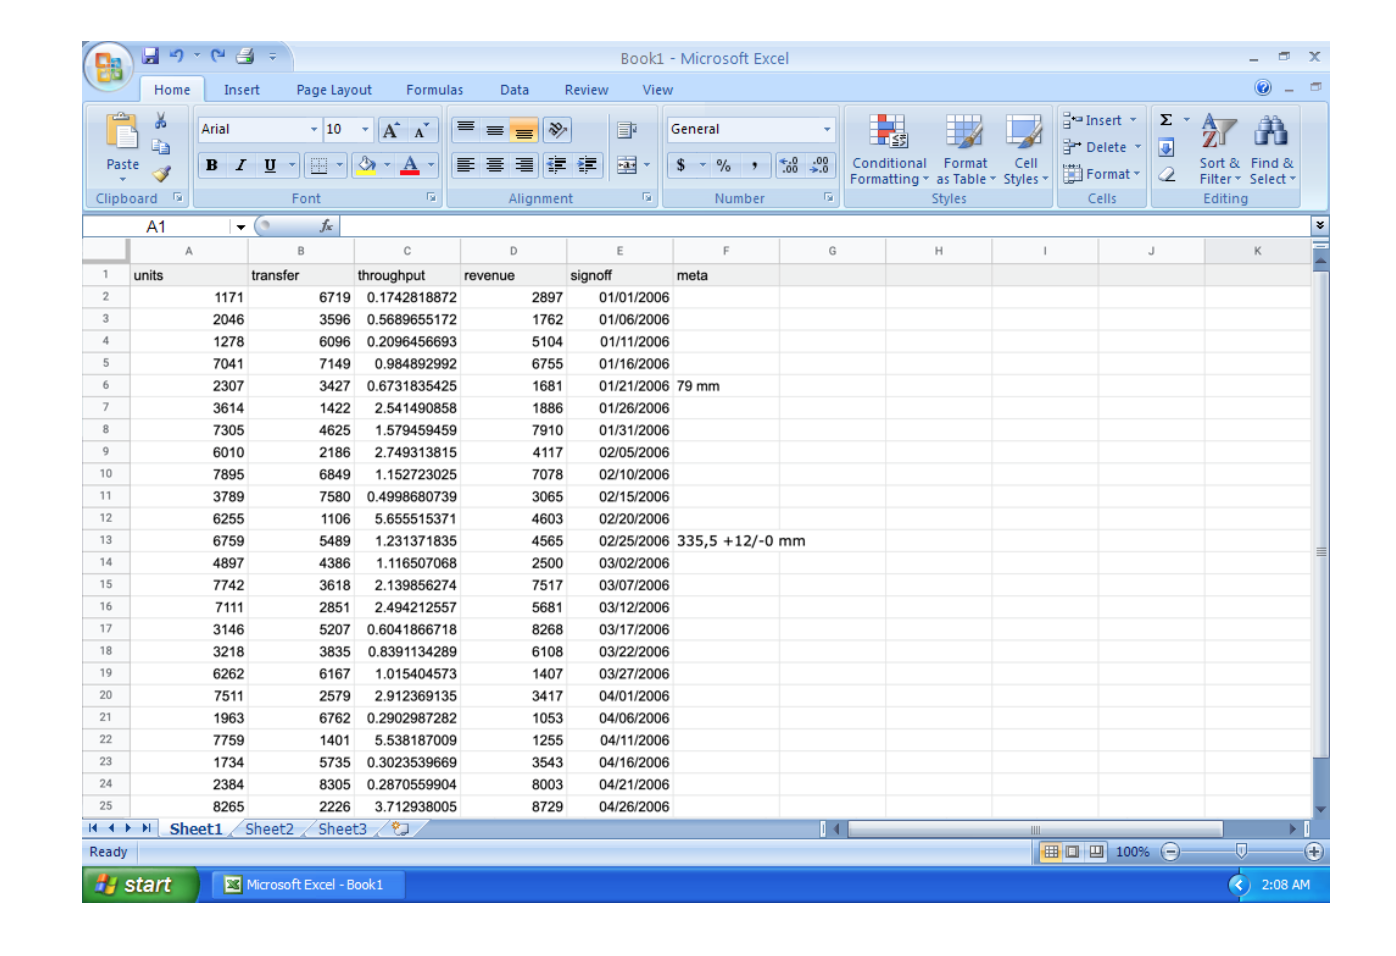
Task: Click Microsoft Excel - Book1 taskbar button
Action: click(306, 885)
